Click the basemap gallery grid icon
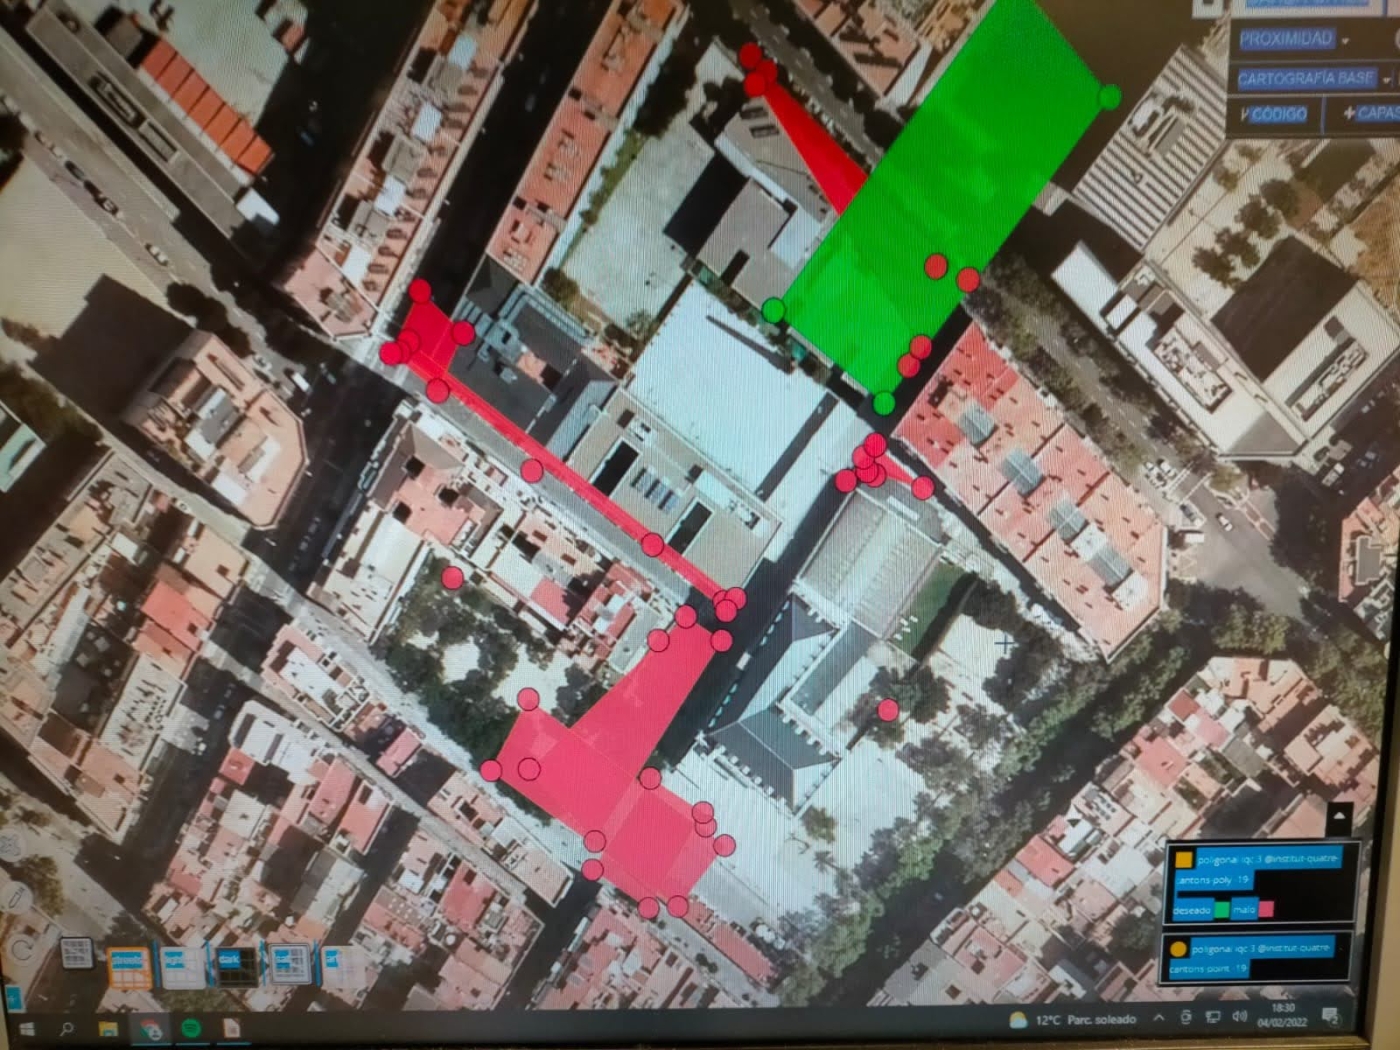This screenshot has height=1050, width=1400. point(77,952)
